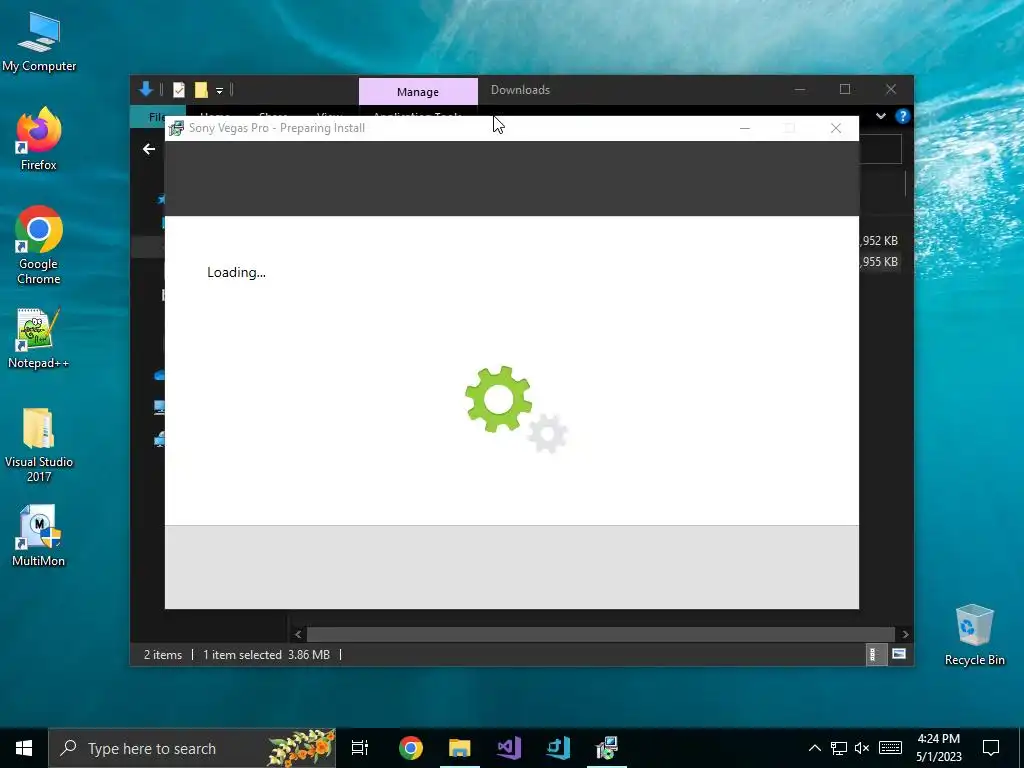Image resolution: width=1024 pixels, height=768 pixels.
Task: Open Explorer Help question mark
Action: point(903,116)
